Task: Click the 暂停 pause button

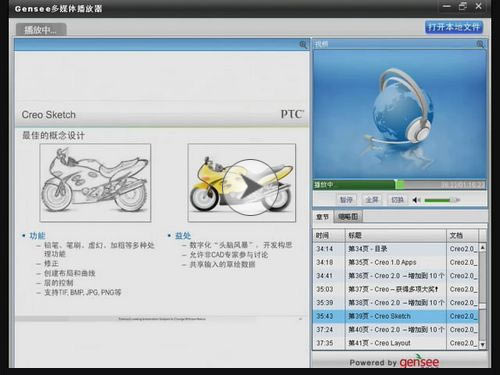Action: (x=346, y=200)
